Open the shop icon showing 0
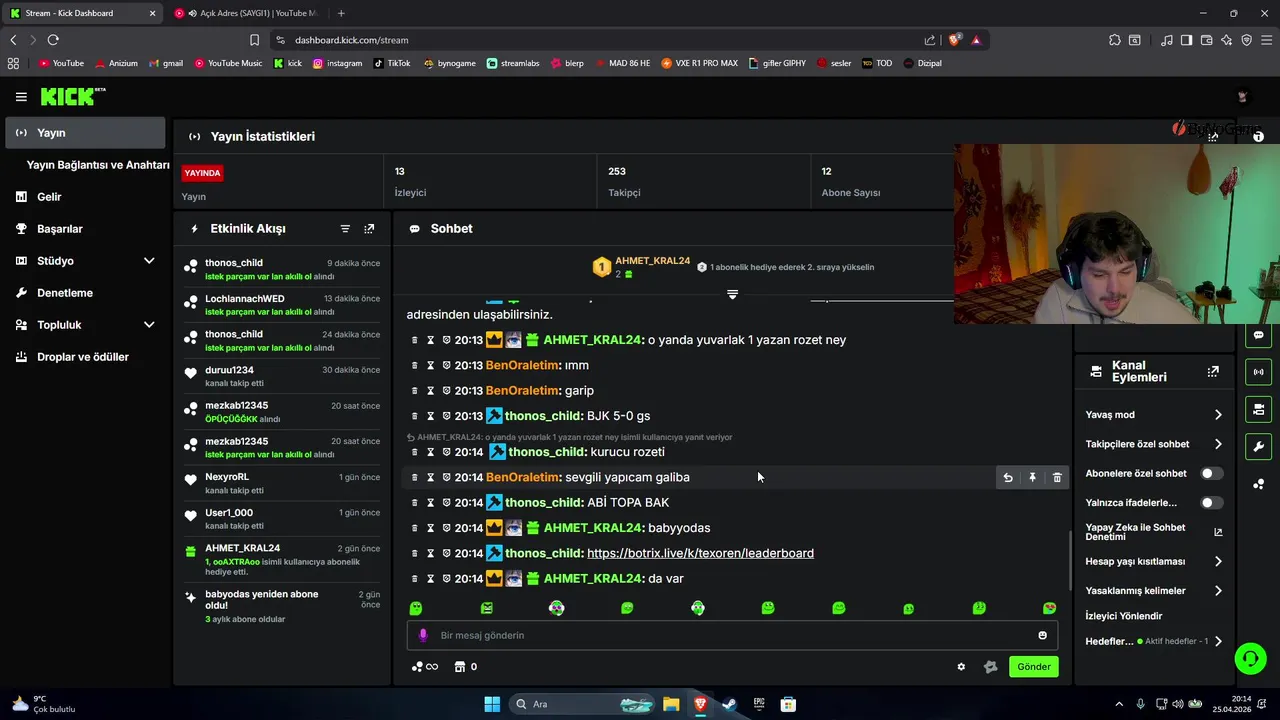 pyautogui.click(x=465, y=667)
